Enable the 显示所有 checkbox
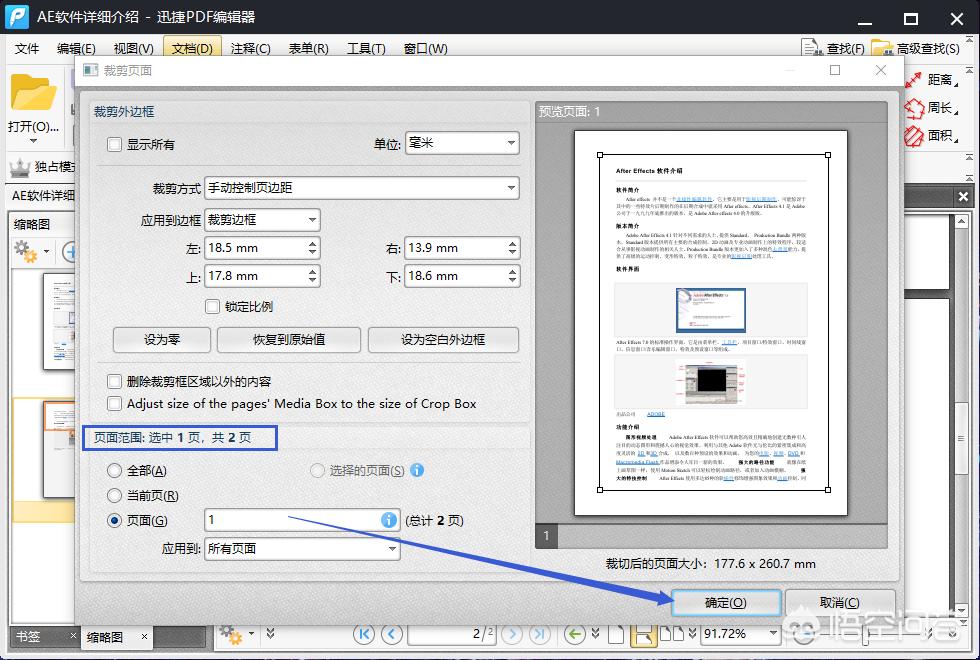The image size is (980, 660). 115,144
